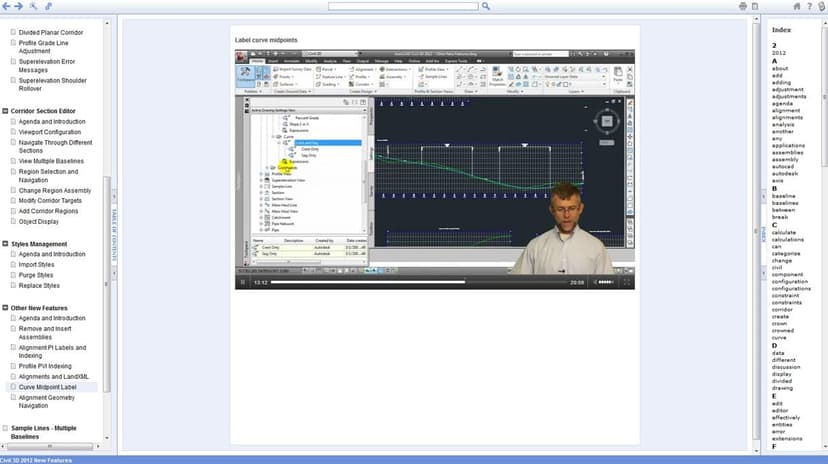Seek on the video progress bar
828x464 pixels.
(418, 282)
